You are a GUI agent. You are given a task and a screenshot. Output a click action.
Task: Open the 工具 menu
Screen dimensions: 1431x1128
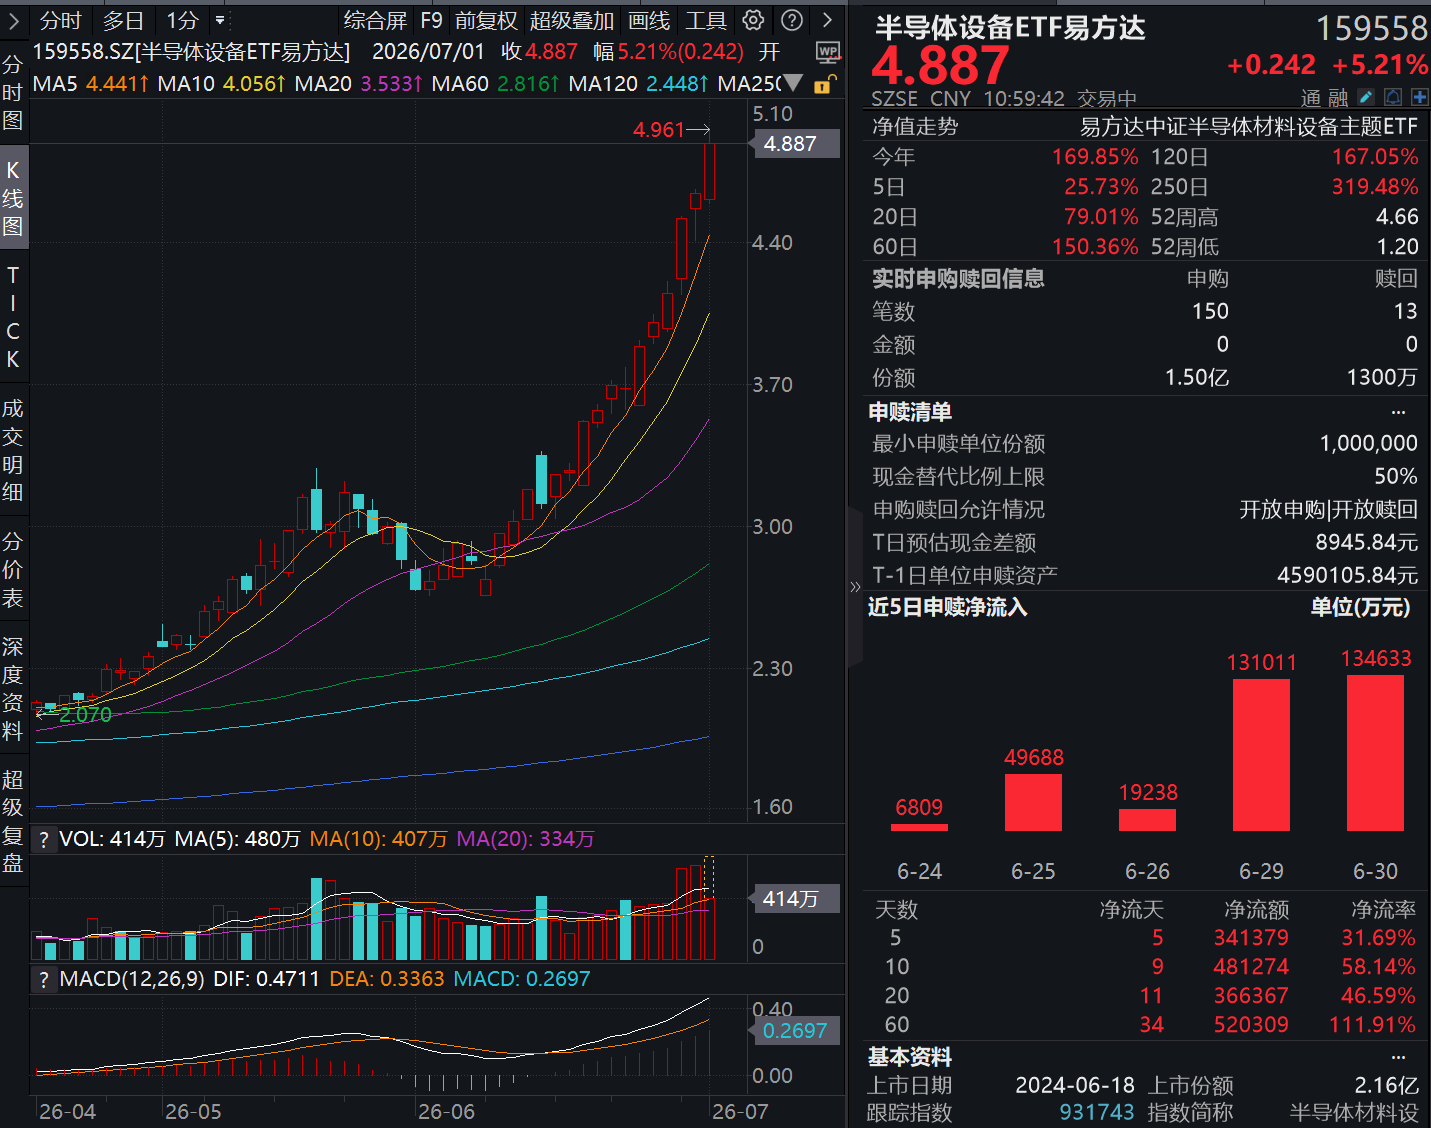706,20
